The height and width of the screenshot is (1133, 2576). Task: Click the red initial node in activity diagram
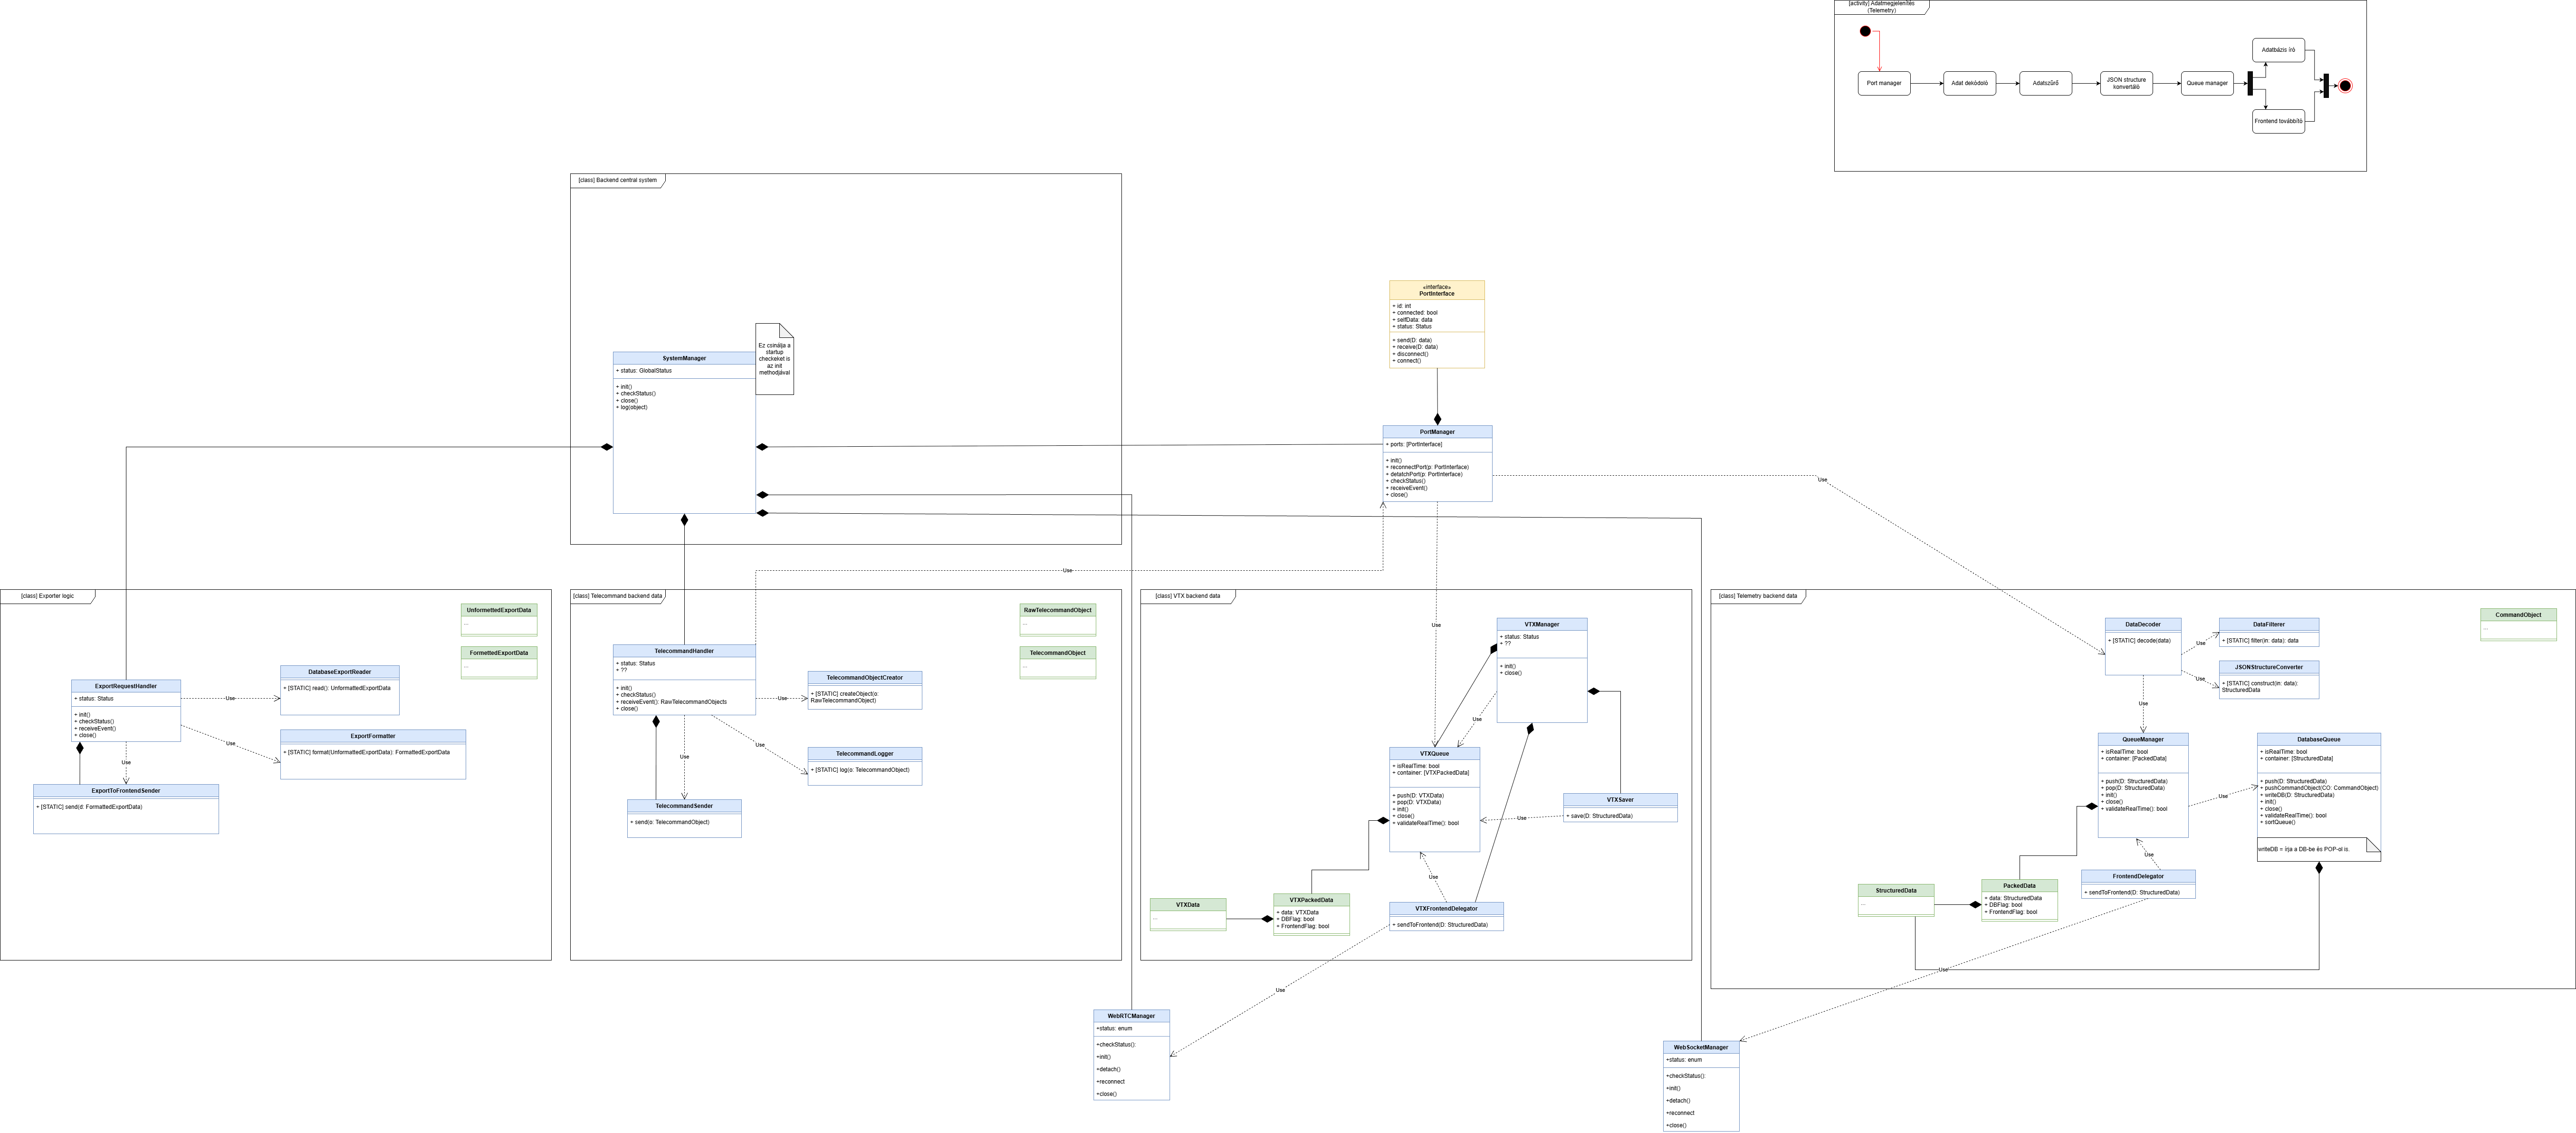[x=1865, y=31]
